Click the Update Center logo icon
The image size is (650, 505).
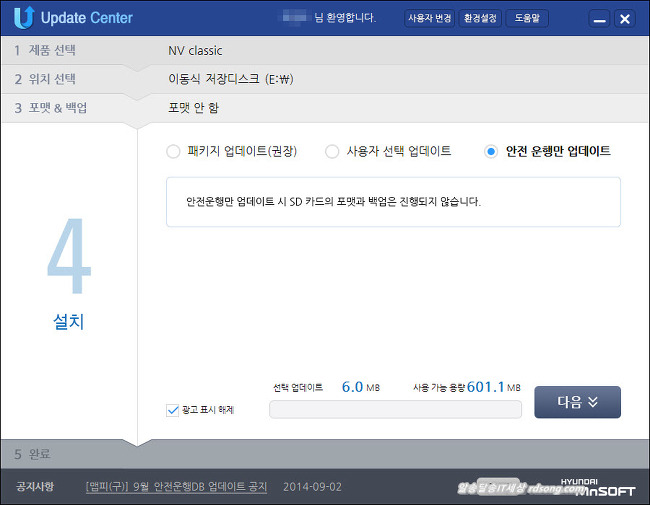pyautogui.click(x=23, y=17)
